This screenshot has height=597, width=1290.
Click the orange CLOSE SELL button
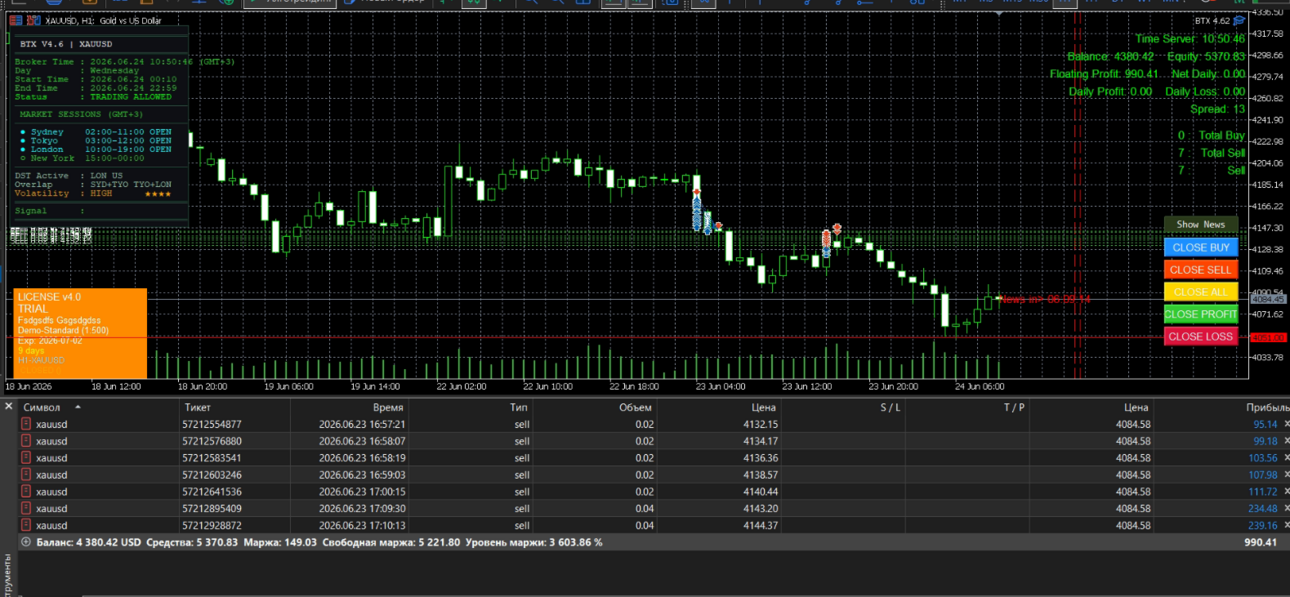pyautogui.click(x=1200, y=270)
